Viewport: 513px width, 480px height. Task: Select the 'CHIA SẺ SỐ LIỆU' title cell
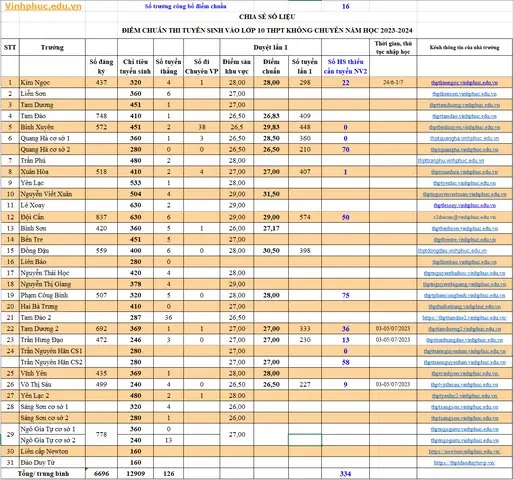pyautogui.click(x=267, y=16)
